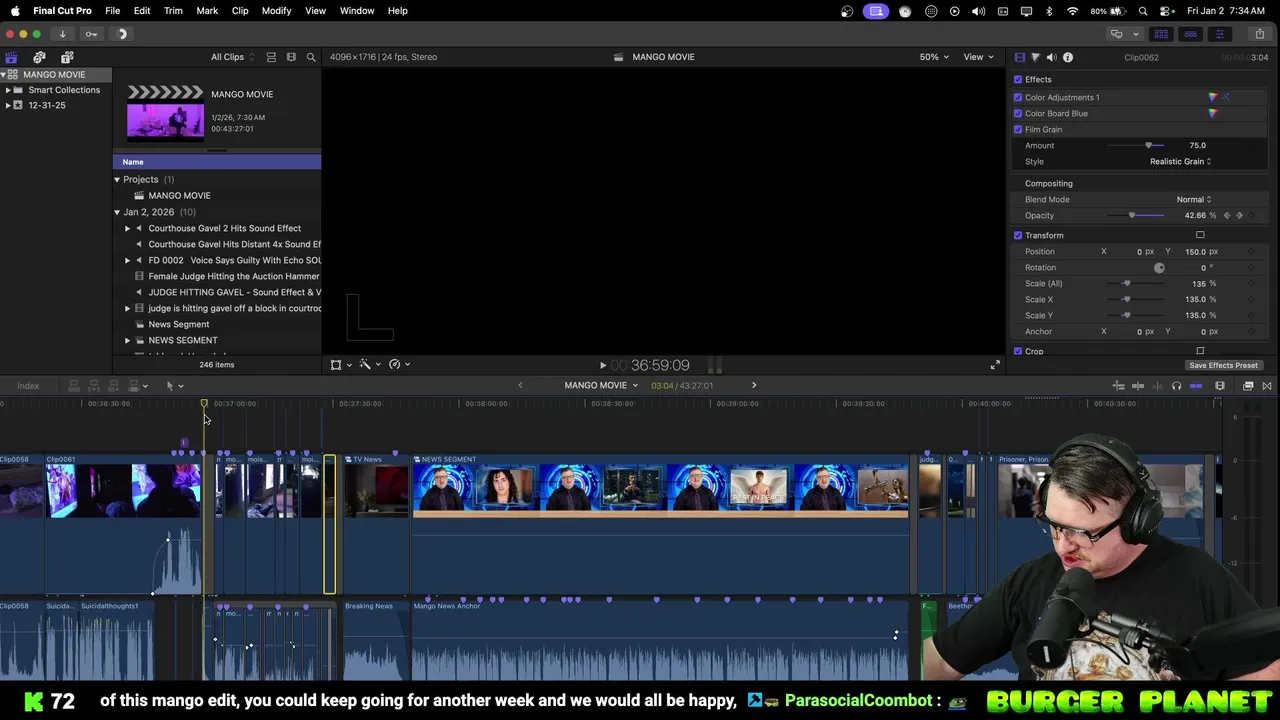Open Color Adjustments 1 color inspector icon
1280x720 pixels.
[1213, 97]
